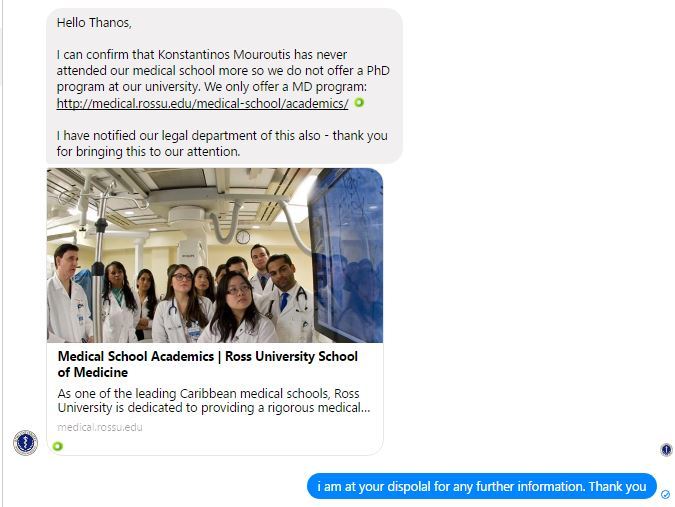The width and height of the screenshot is (675, 507).
Task: Click man with blue tie and stethoscope in photo
Action: tap(288, 297)
